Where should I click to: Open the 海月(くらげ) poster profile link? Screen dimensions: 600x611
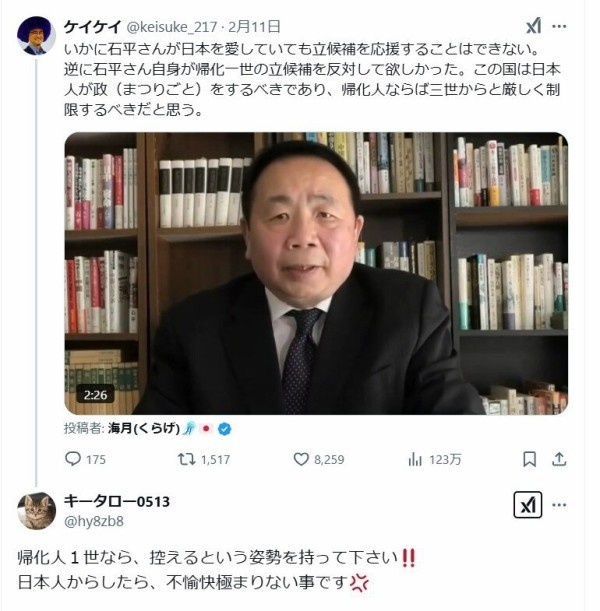pyautogui.click(x=143, y=429)
